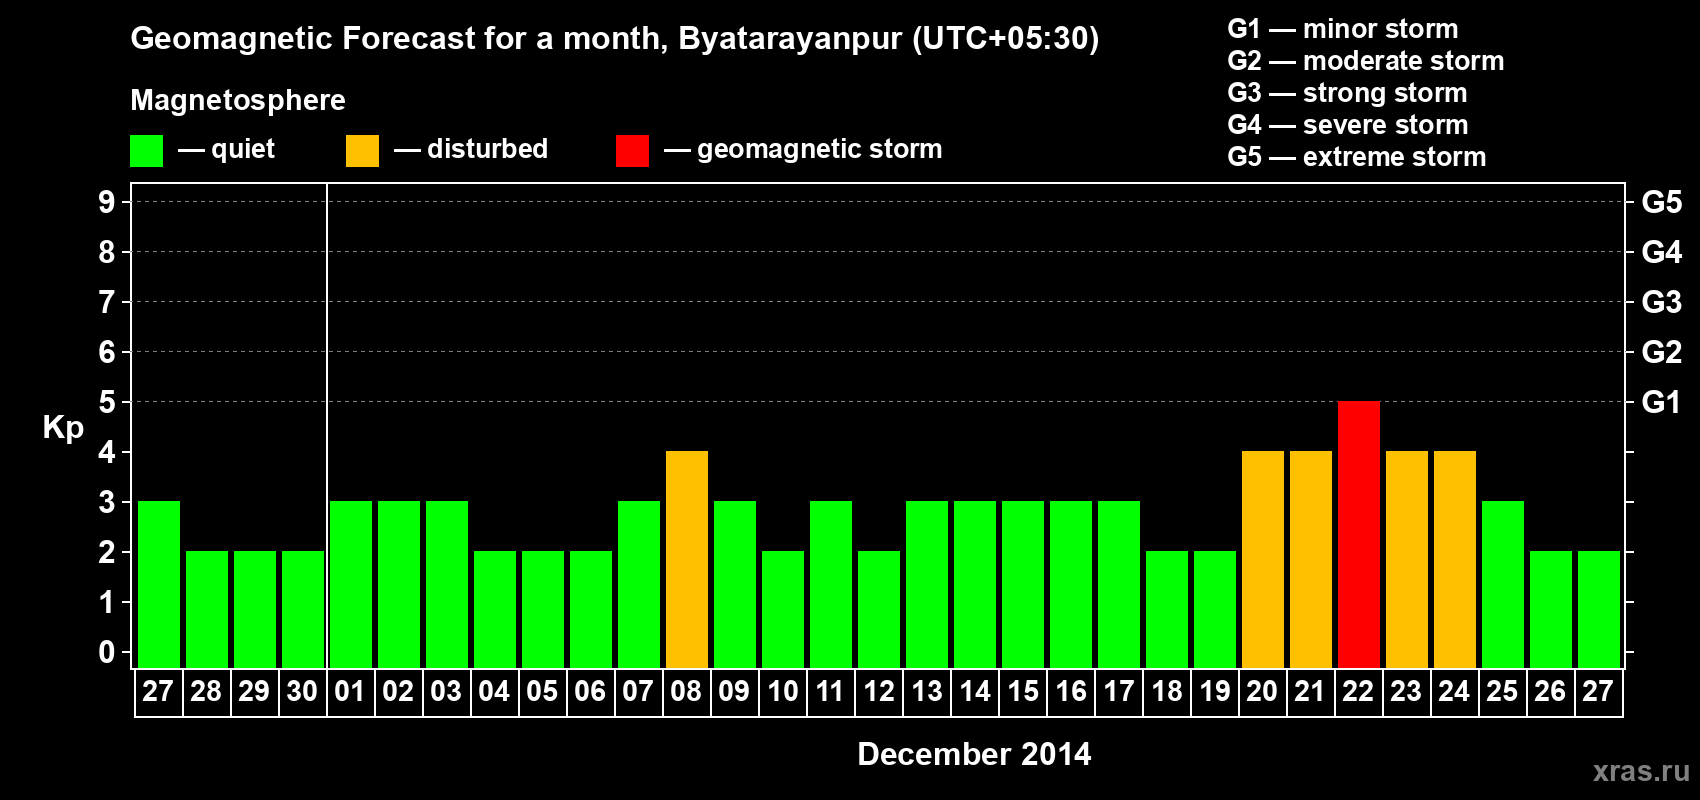Image resolution: width=1700 pixels, height=800 pixels.
Task: Click Kp value 0 on left axis
Action: tap(107, 652)
